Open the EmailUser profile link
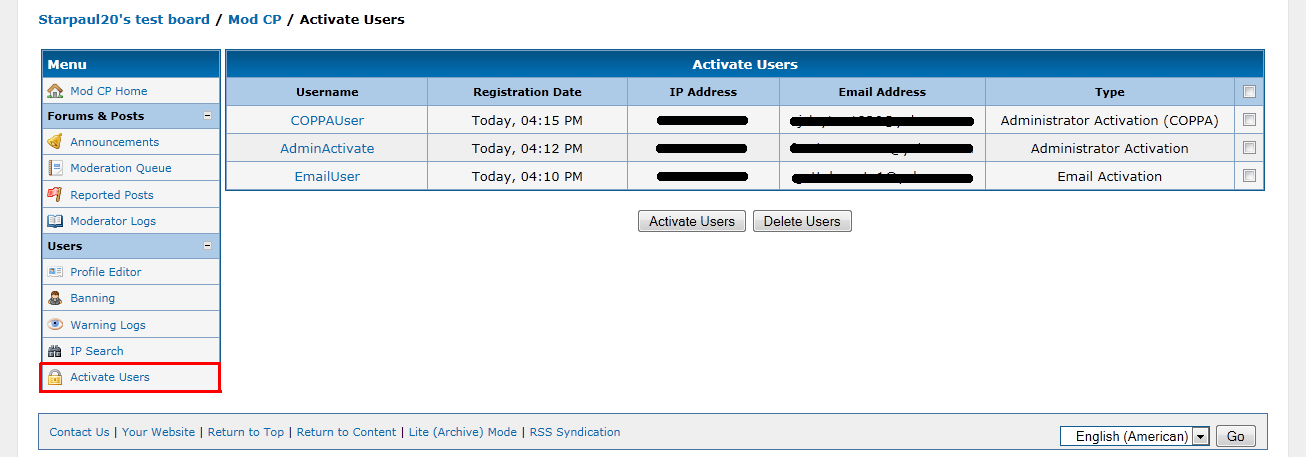1306x457 pixels. tap(327, 176)
